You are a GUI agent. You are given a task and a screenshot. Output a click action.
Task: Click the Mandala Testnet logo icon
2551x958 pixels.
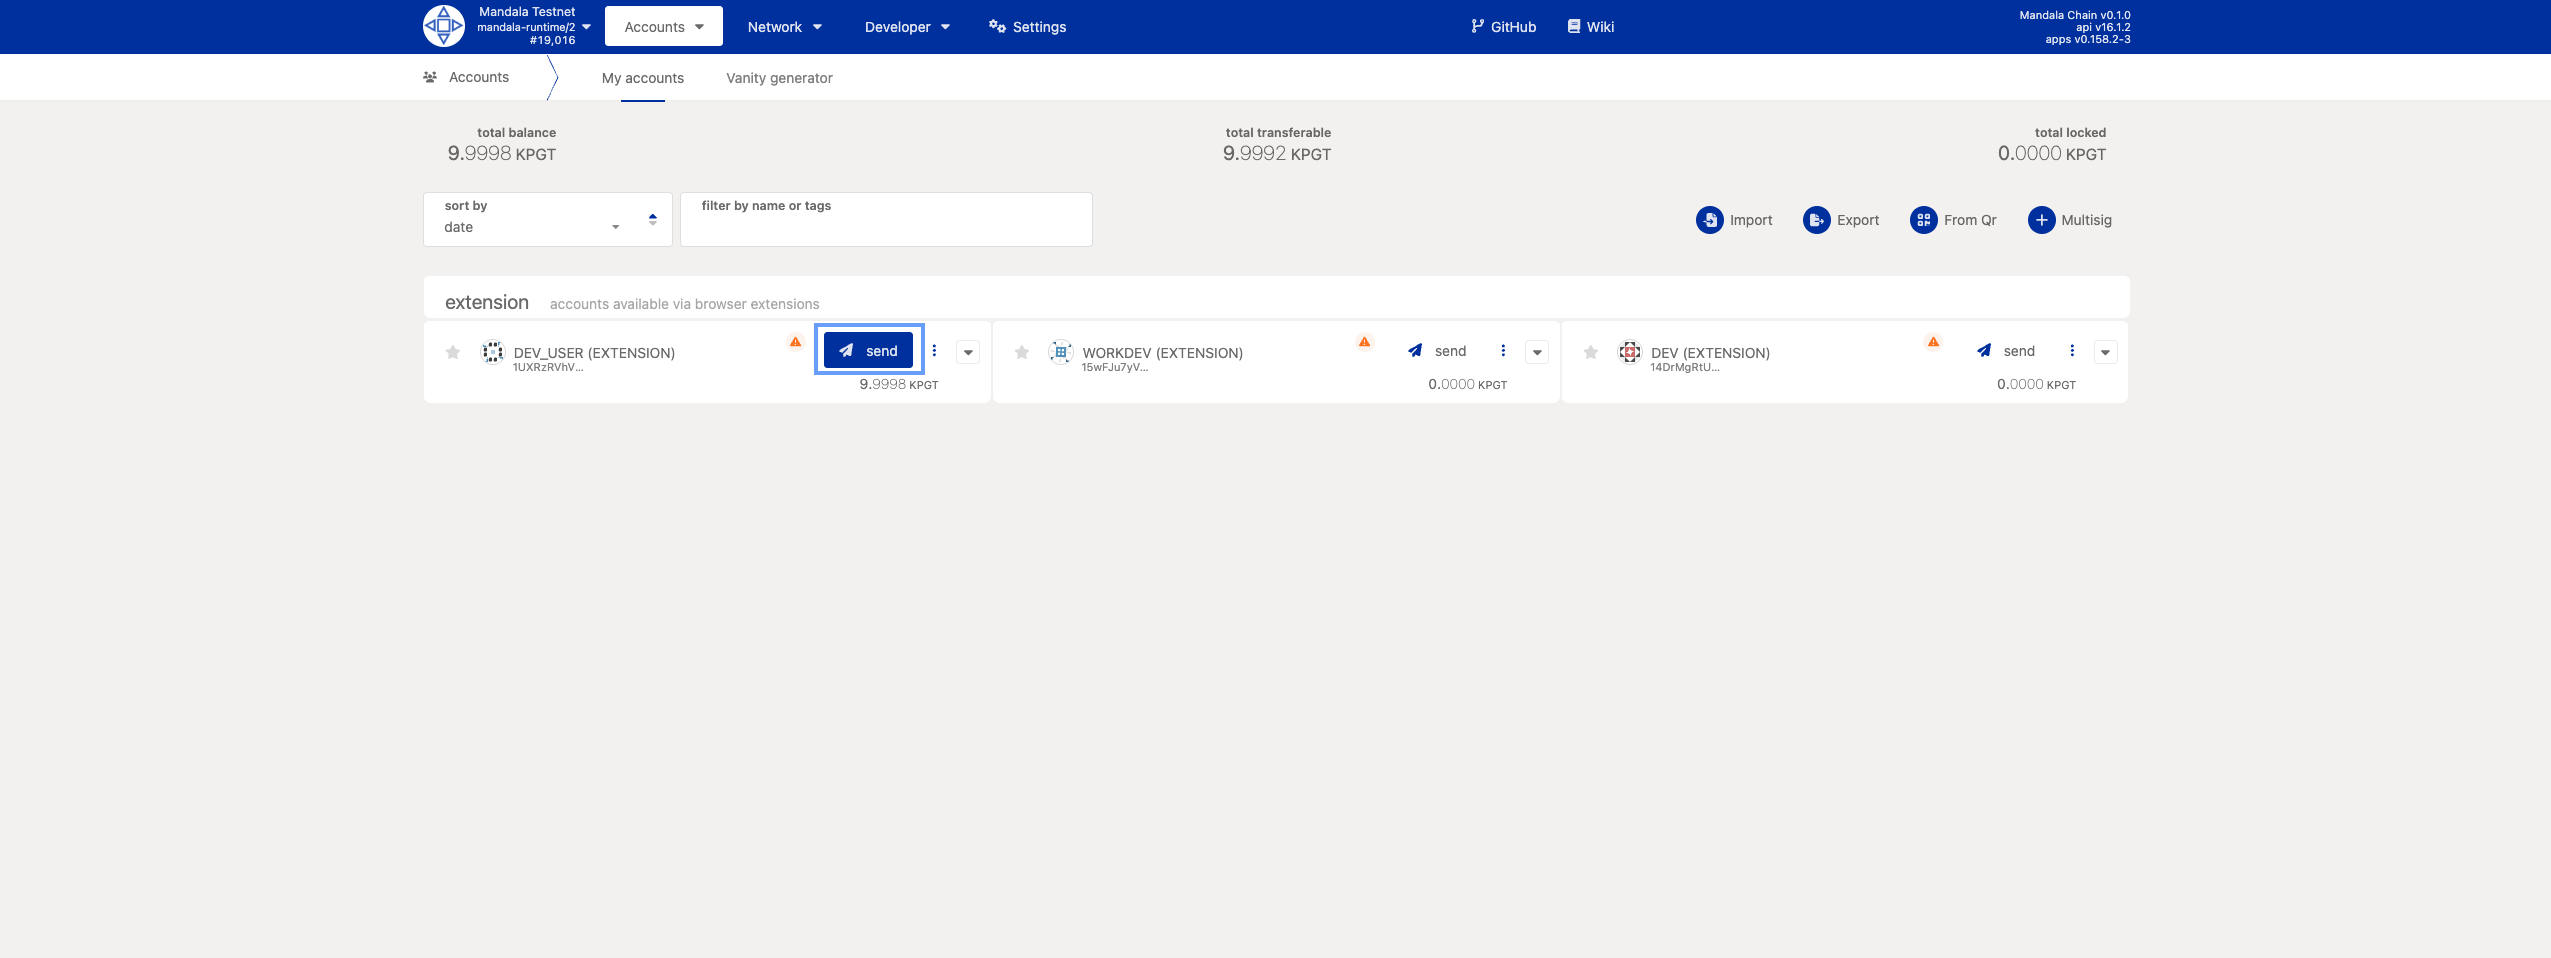(443, 26)
